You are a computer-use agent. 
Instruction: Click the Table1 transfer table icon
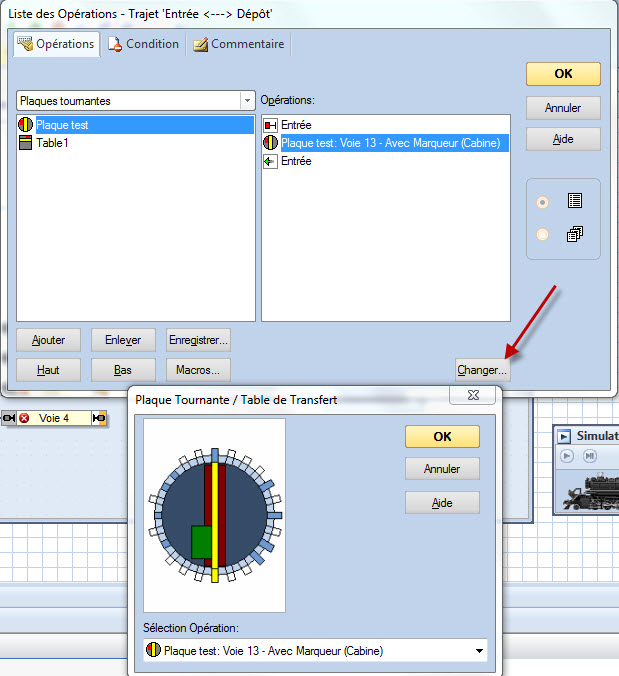25,143
